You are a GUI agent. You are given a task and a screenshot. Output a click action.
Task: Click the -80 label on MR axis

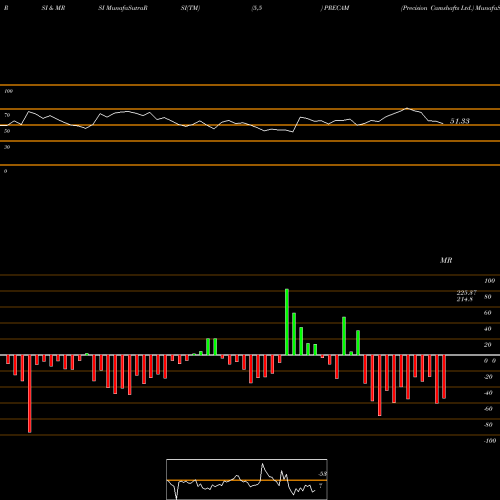pyautogui.click(x=488, y=425)
